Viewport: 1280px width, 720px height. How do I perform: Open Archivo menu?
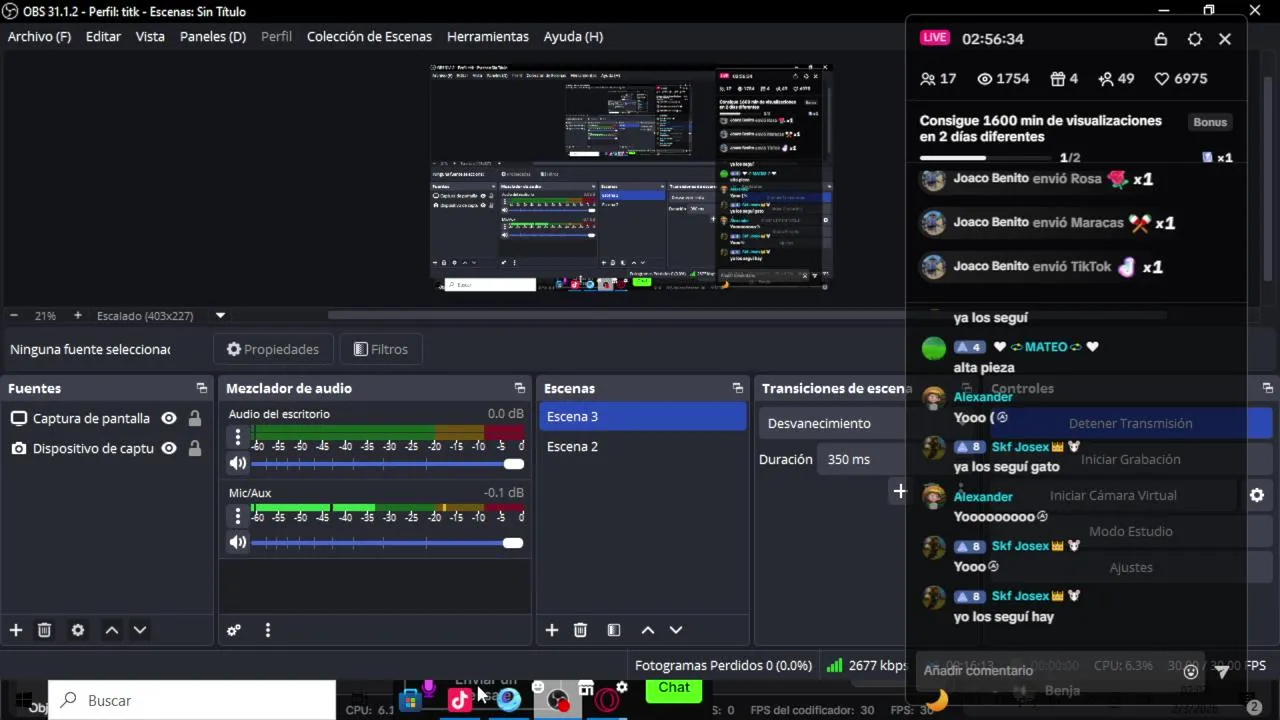tap(39, 36)
